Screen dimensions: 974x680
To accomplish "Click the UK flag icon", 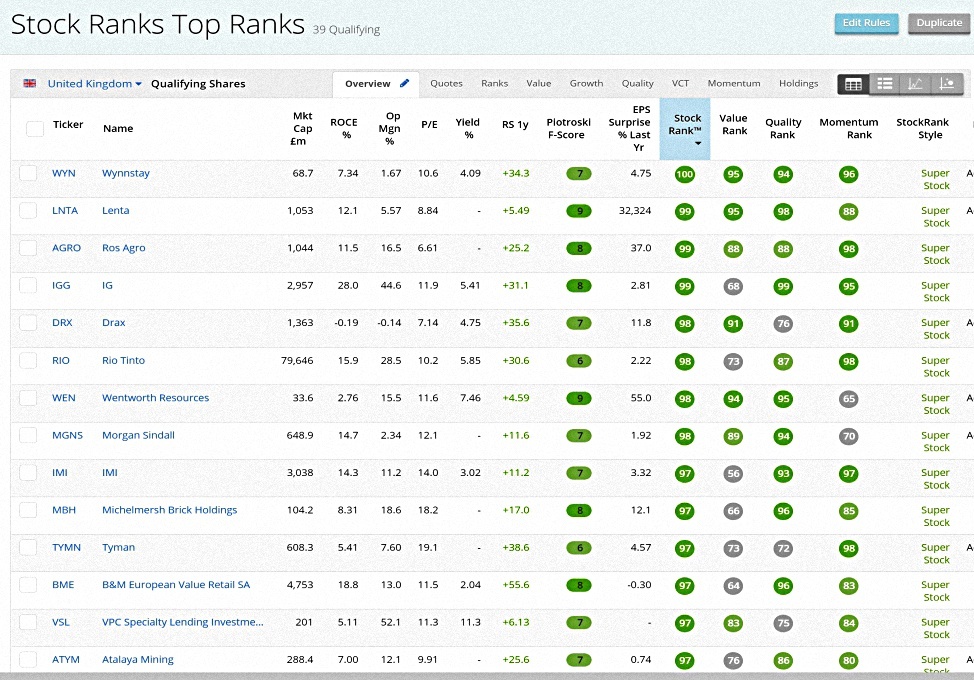I will point(30,83).
